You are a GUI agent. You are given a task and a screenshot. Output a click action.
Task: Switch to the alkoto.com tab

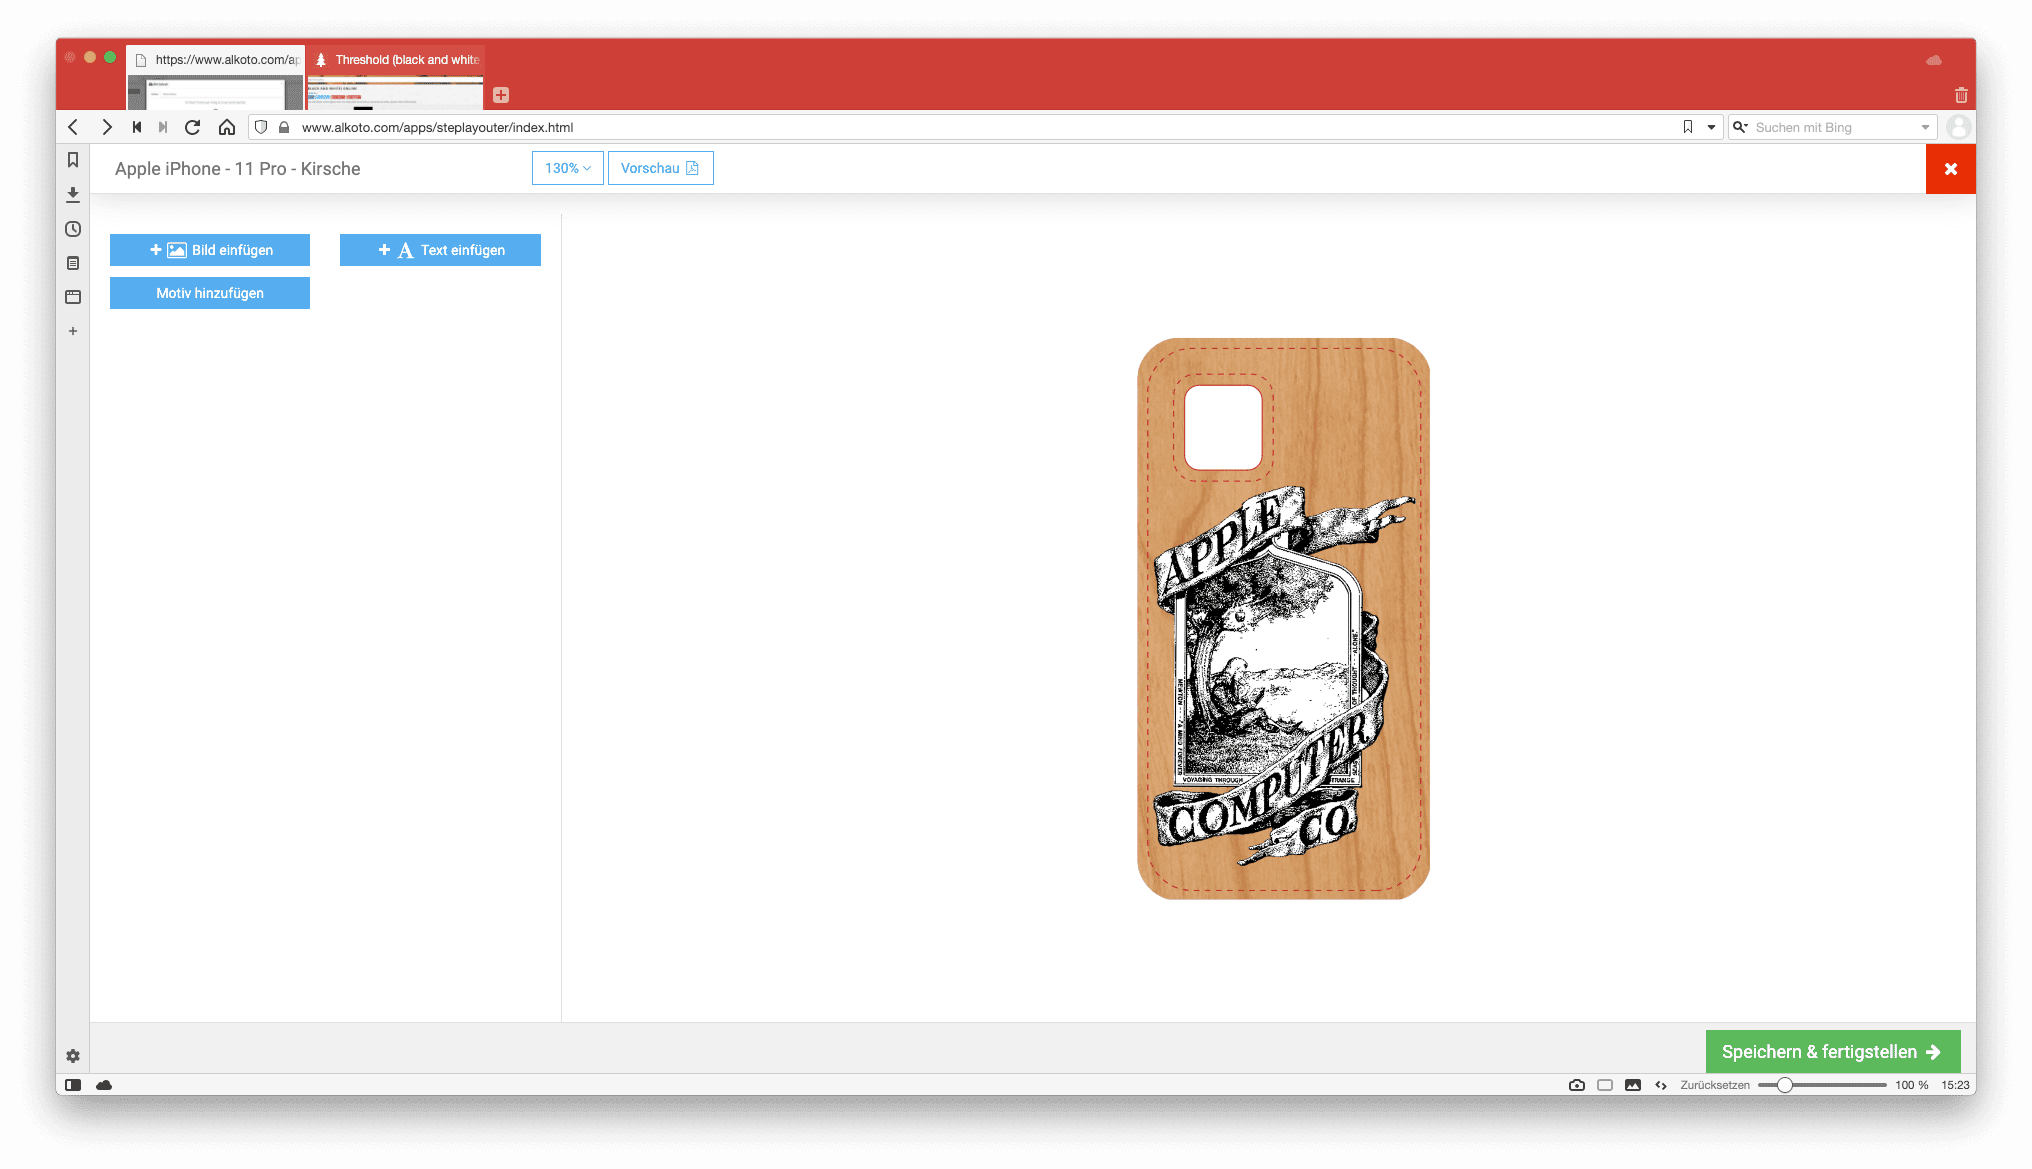[216, 60]
